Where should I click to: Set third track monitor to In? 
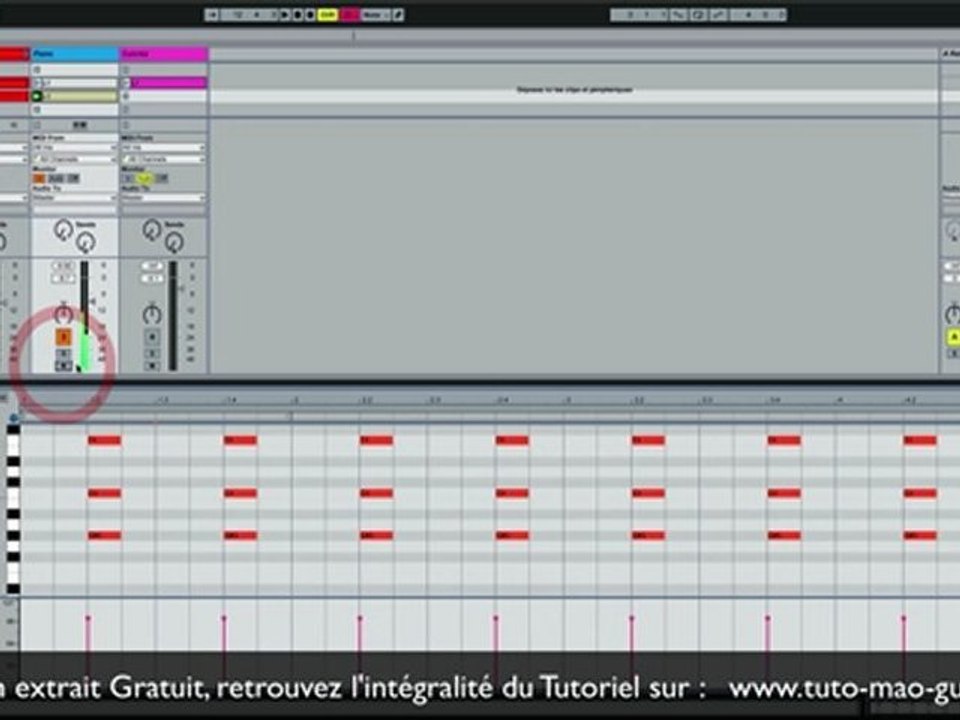pos(128,178)
